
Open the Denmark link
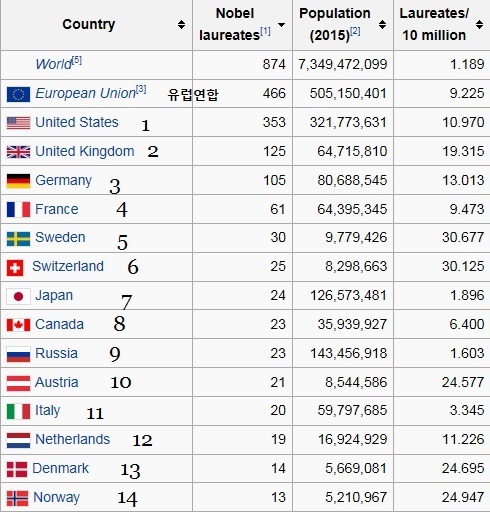click(61, 468)
